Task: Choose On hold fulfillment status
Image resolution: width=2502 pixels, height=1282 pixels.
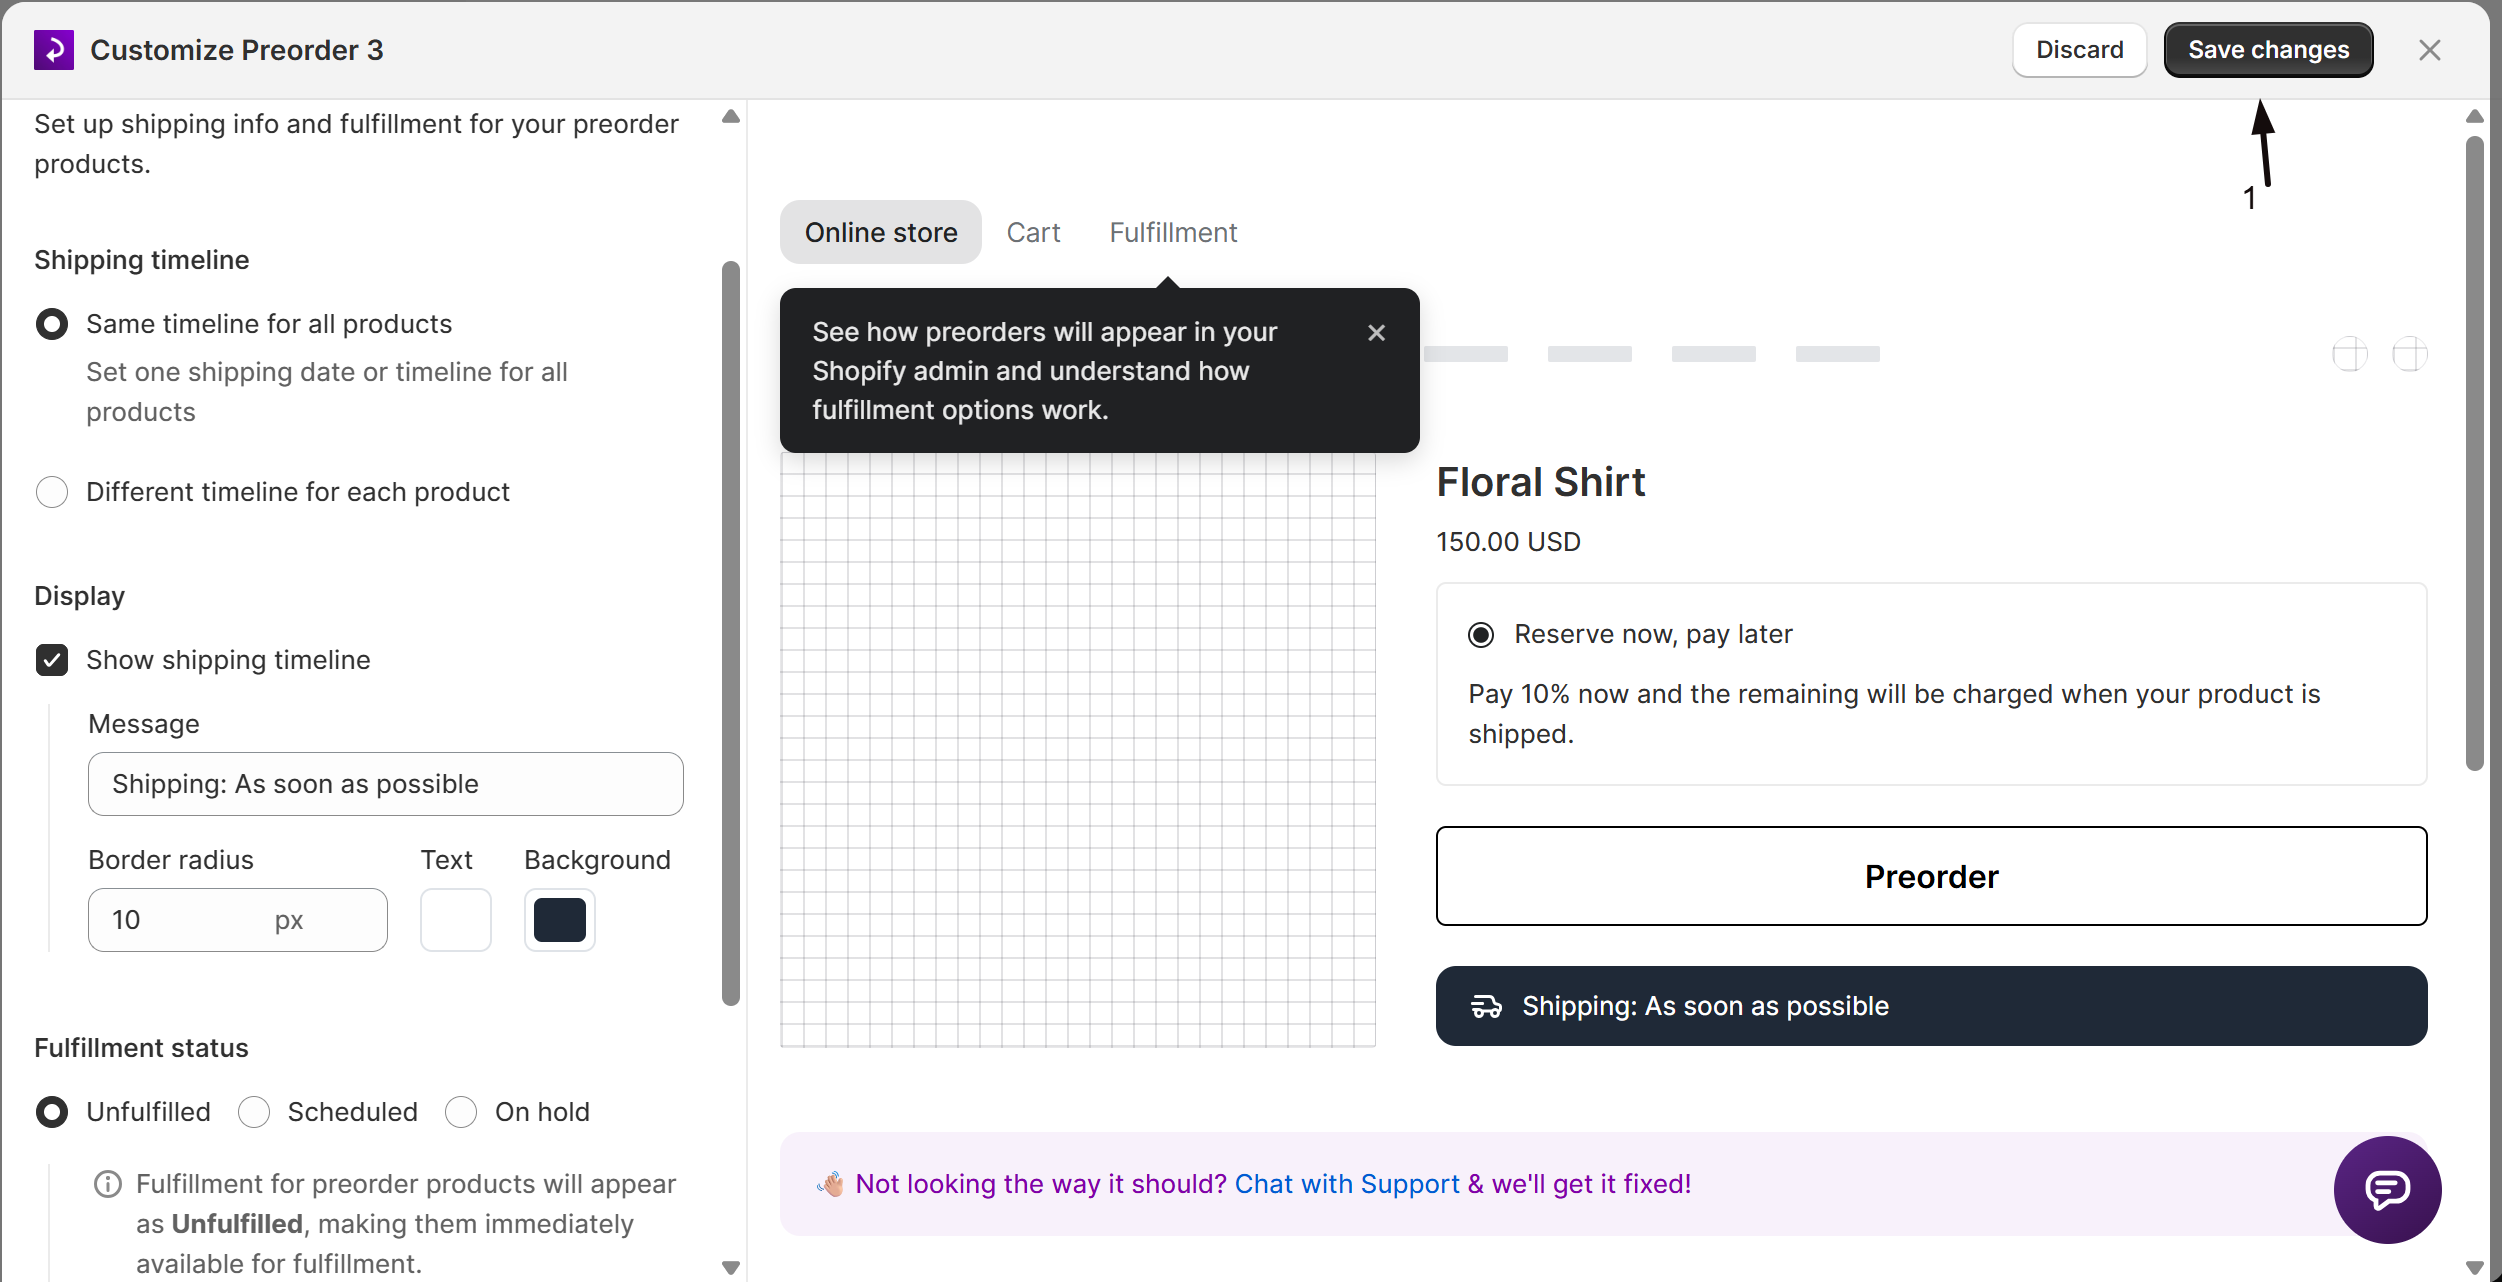Action: (461, 1112)
